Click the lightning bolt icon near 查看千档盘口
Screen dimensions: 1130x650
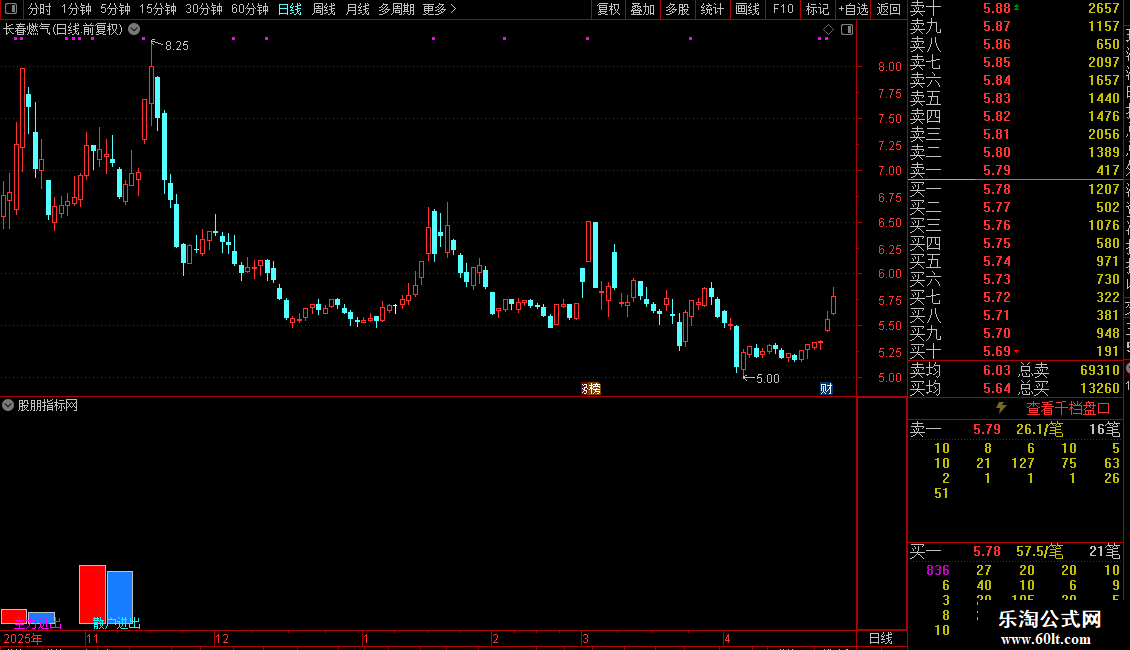point(1001,408)
